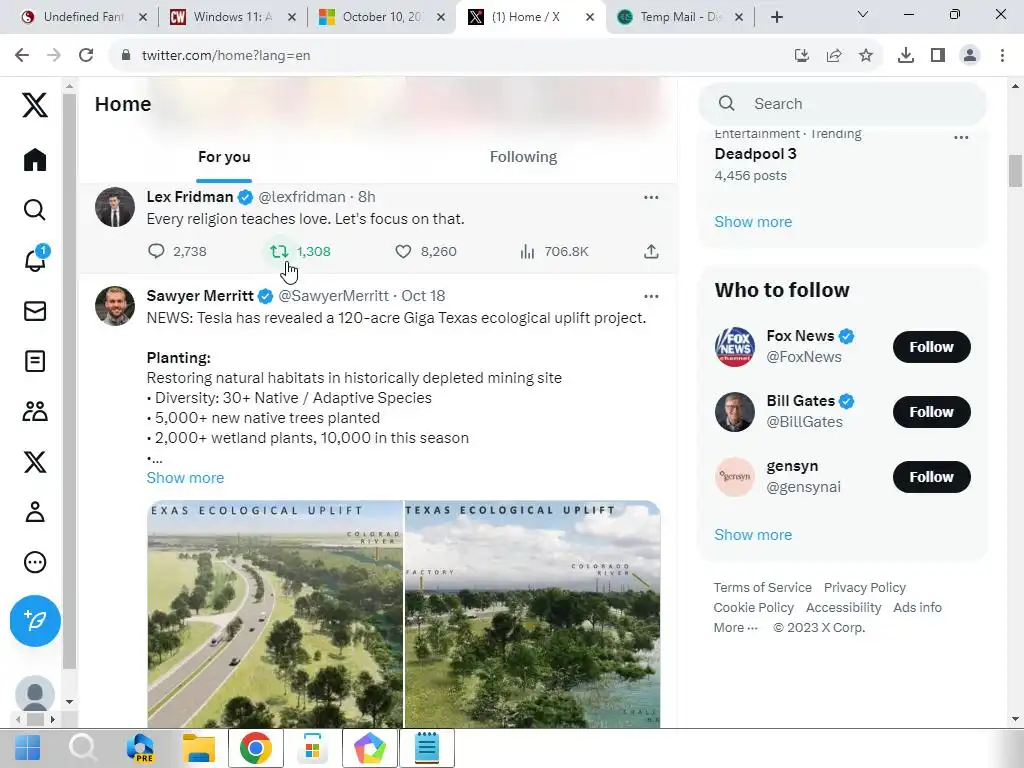Switch to Undefined Fantastic browser tab
The width and height of the screenshot is (1024, 768).
click(84, 17)
